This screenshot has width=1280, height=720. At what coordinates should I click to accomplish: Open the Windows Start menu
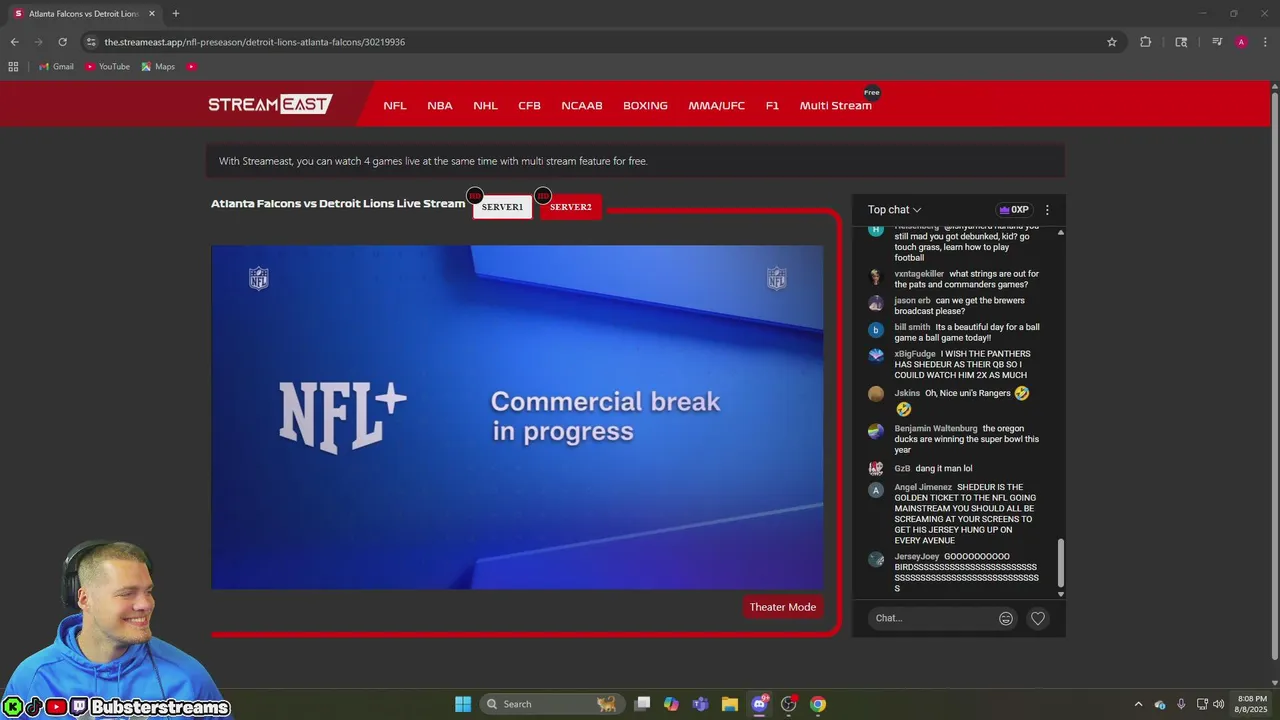463,704
